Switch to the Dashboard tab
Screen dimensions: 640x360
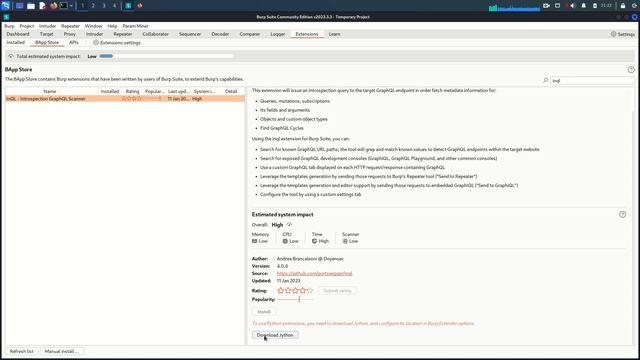(18, 34)
